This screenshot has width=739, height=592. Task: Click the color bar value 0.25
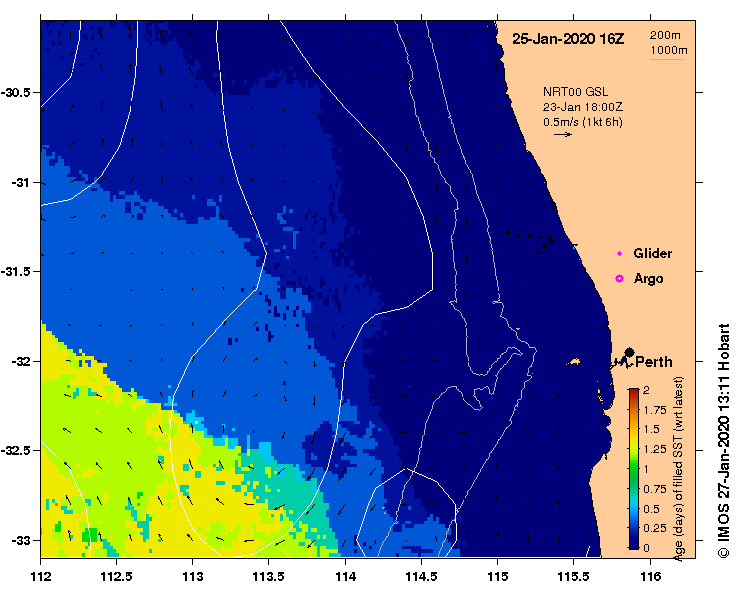tap(654, 528)
